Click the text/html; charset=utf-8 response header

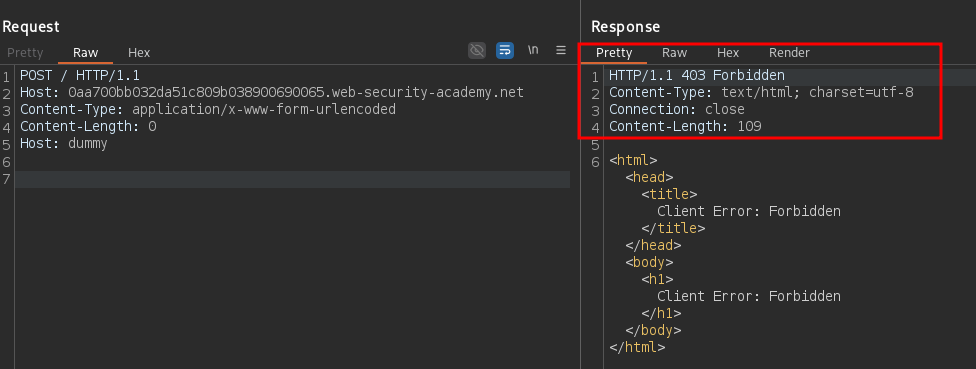click(x=761, y=93)
